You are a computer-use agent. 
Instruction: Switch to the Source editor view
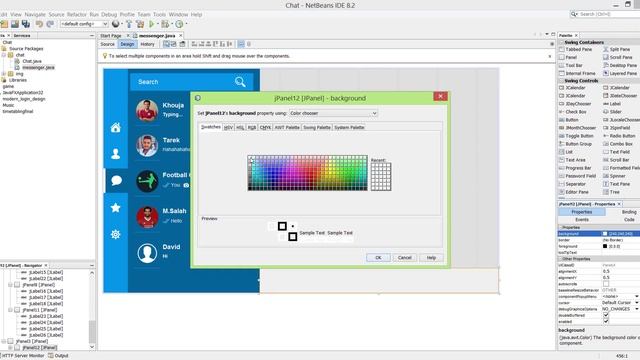[107, 44]
